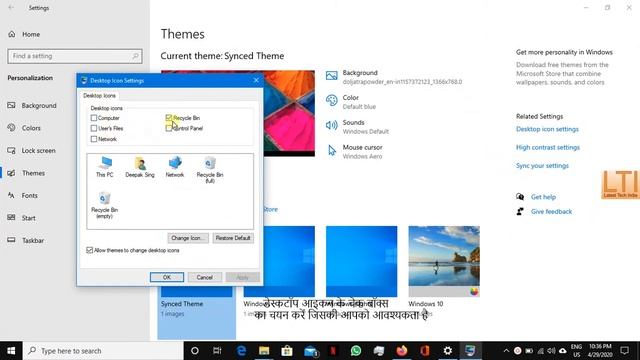The width and height of the screenshot is (640, 360).
Task: Enable Control Panel checkbox
Action: tap(169, 128)
